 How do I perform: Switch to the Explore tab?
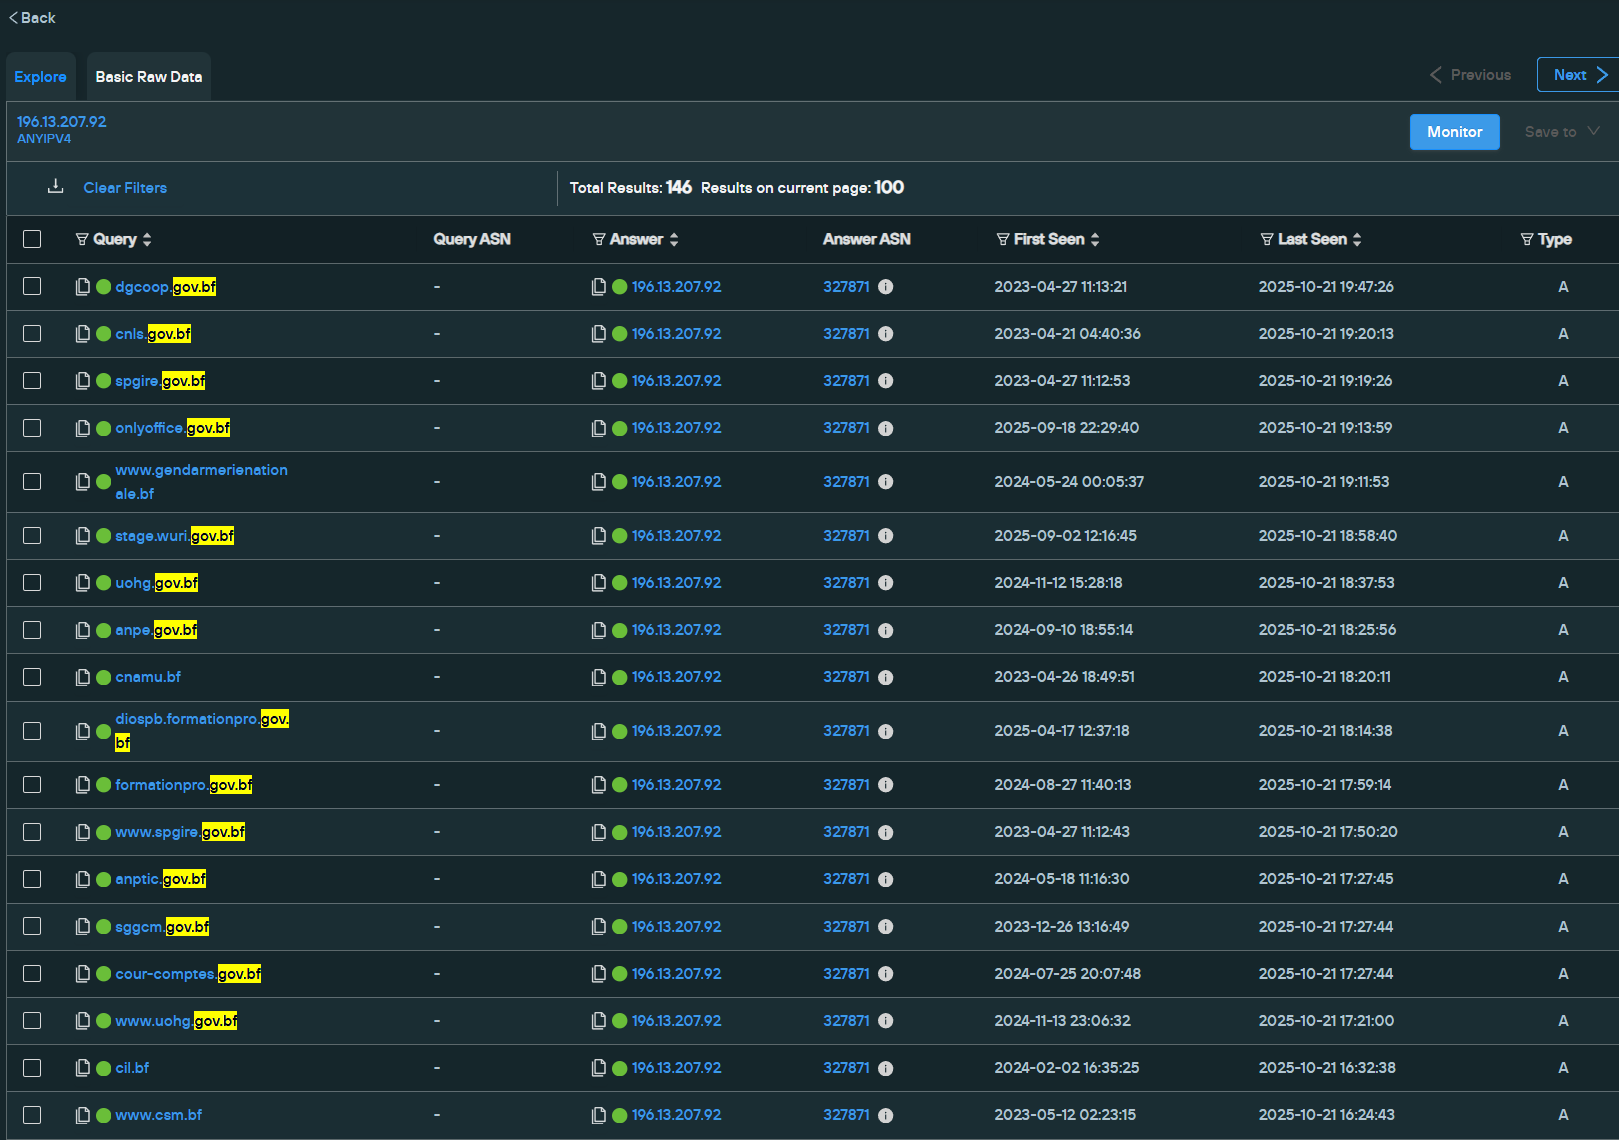pyautogui.click(x=40, y=76)
